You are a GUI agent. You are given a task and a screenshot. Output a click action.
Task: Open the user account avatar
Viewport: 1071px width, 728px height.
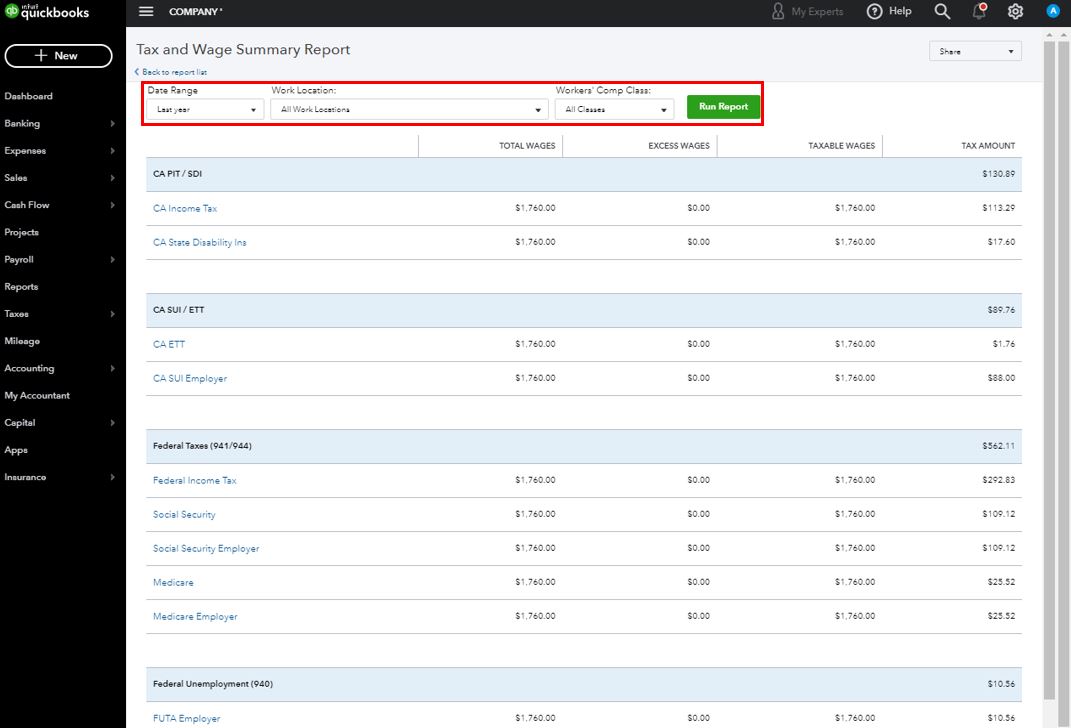(1053, 11)
